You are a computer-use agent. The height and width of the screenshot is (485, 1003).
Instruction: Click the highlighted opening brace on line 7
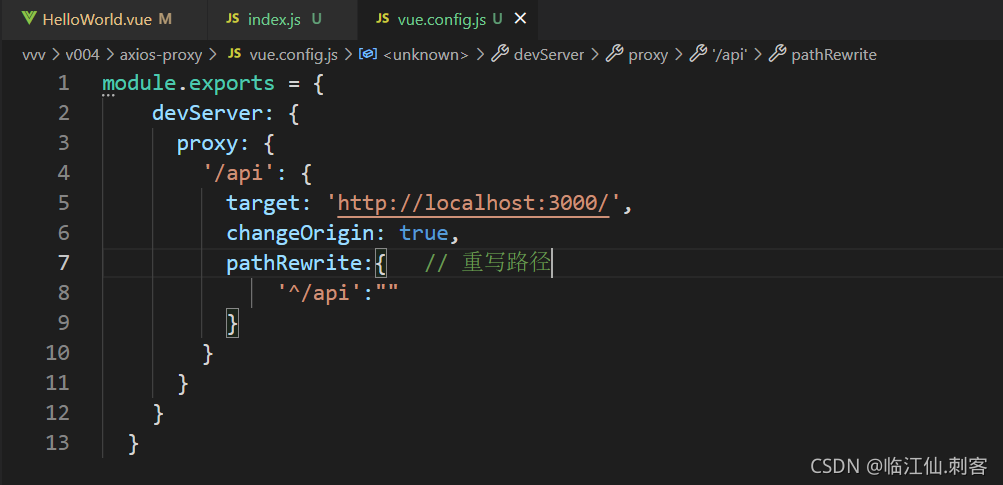(x=381, y=263)
